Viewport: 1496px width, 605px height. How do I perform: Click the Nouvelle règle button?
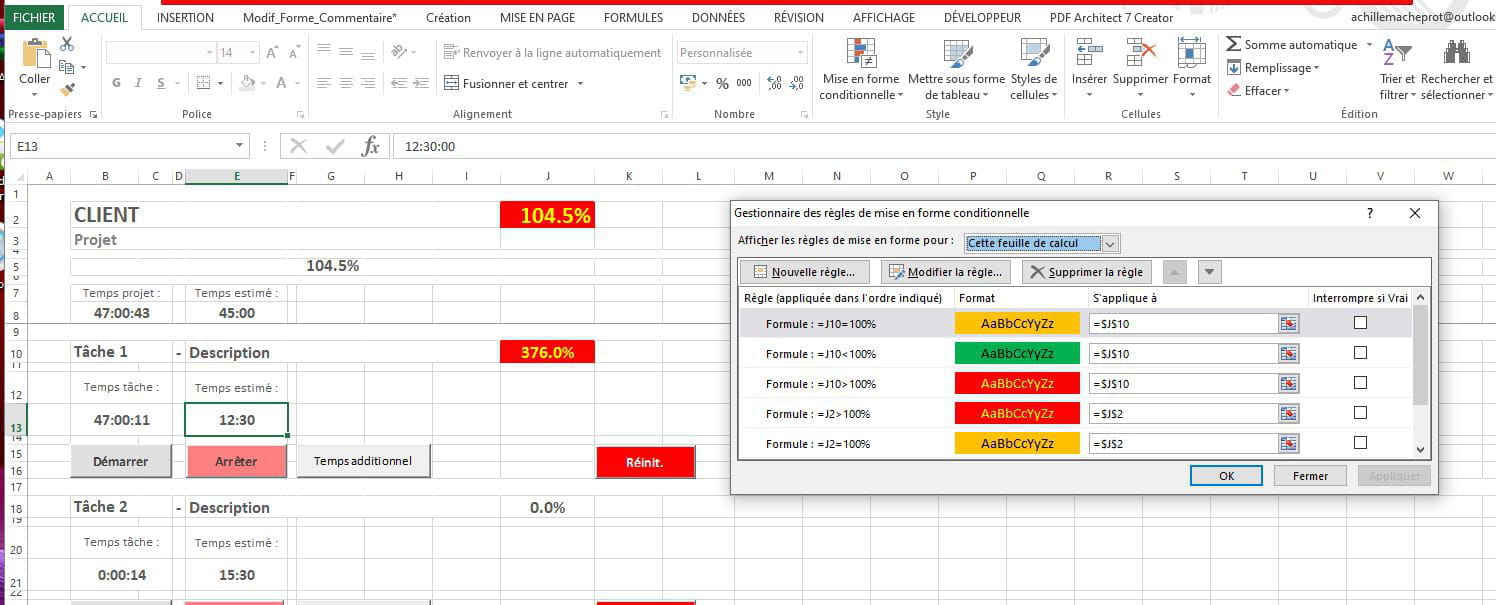(804, 272)
